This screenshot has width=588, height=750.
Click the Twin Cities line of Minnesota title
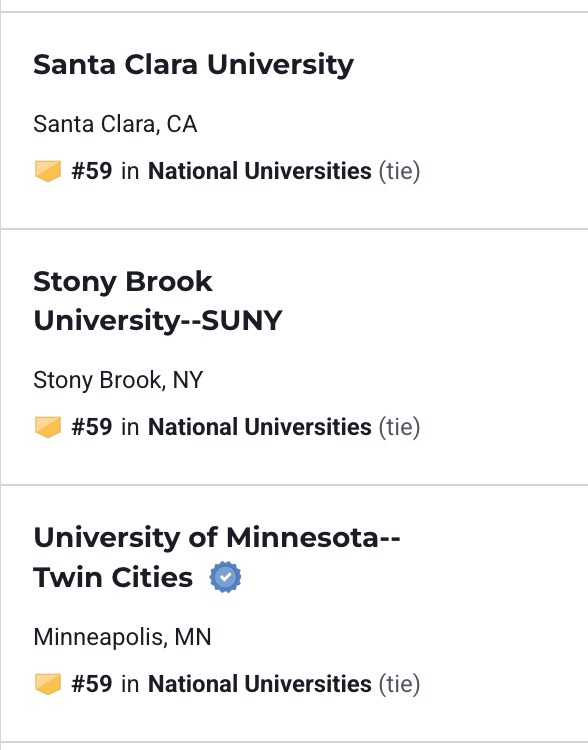click(113, 577)
